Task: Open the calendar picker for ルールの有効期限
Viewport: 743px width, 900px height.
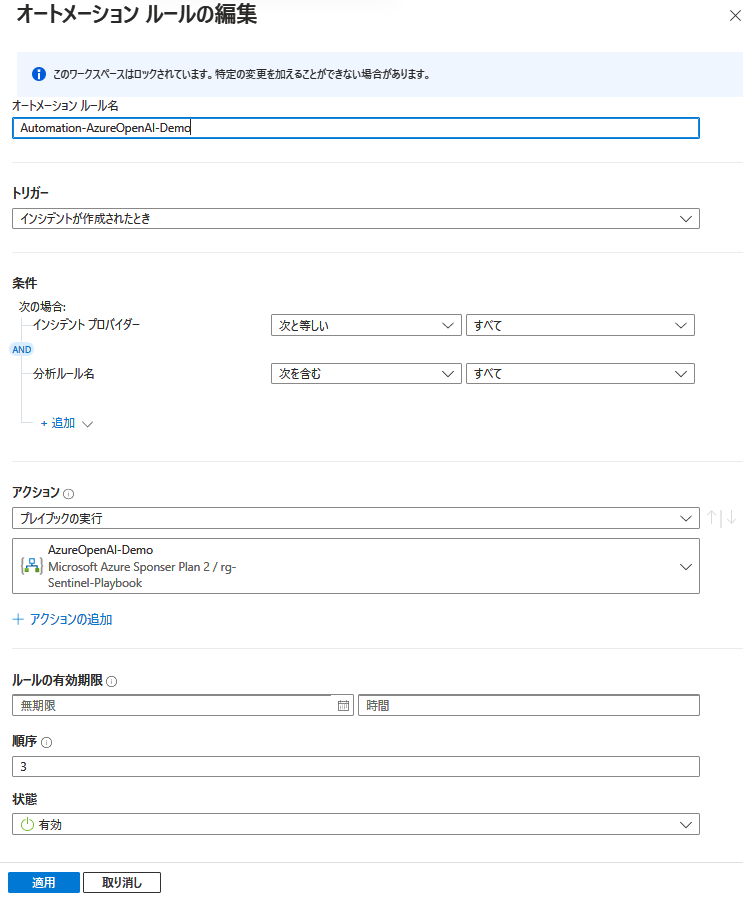Action: click(343, 705)
